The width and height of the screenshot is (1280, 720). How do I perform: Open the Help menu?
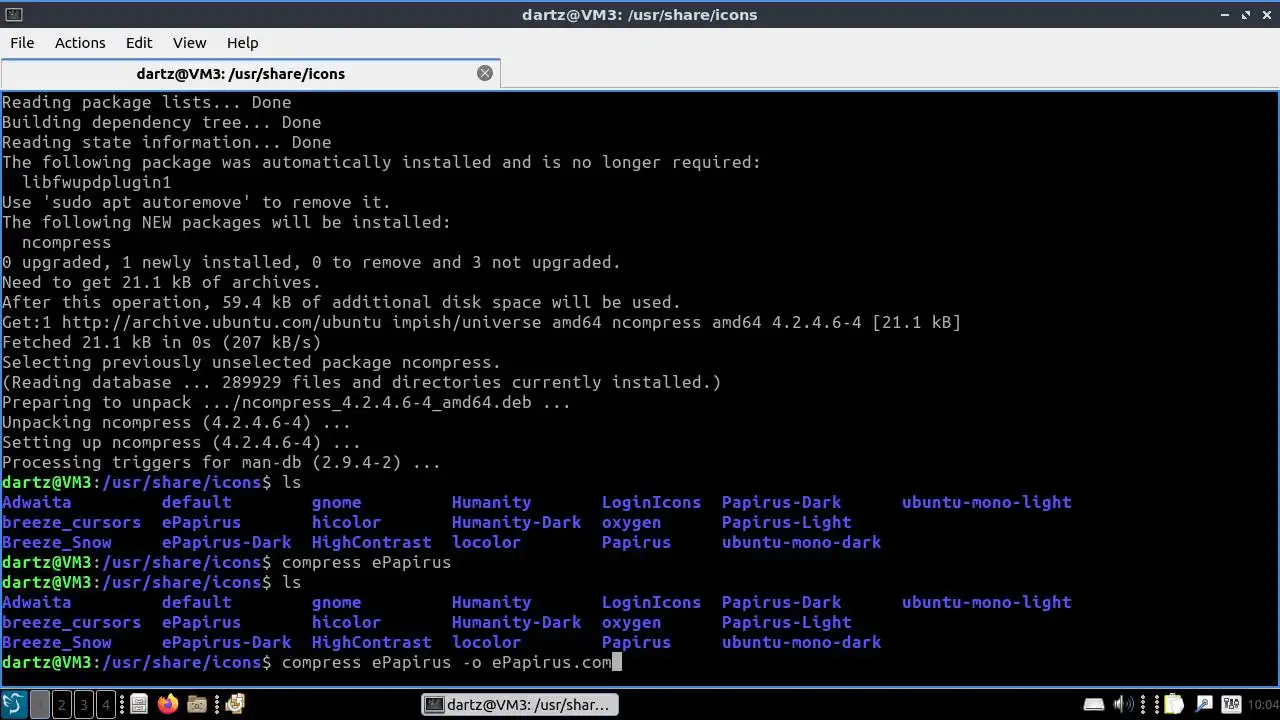point(242,43)
